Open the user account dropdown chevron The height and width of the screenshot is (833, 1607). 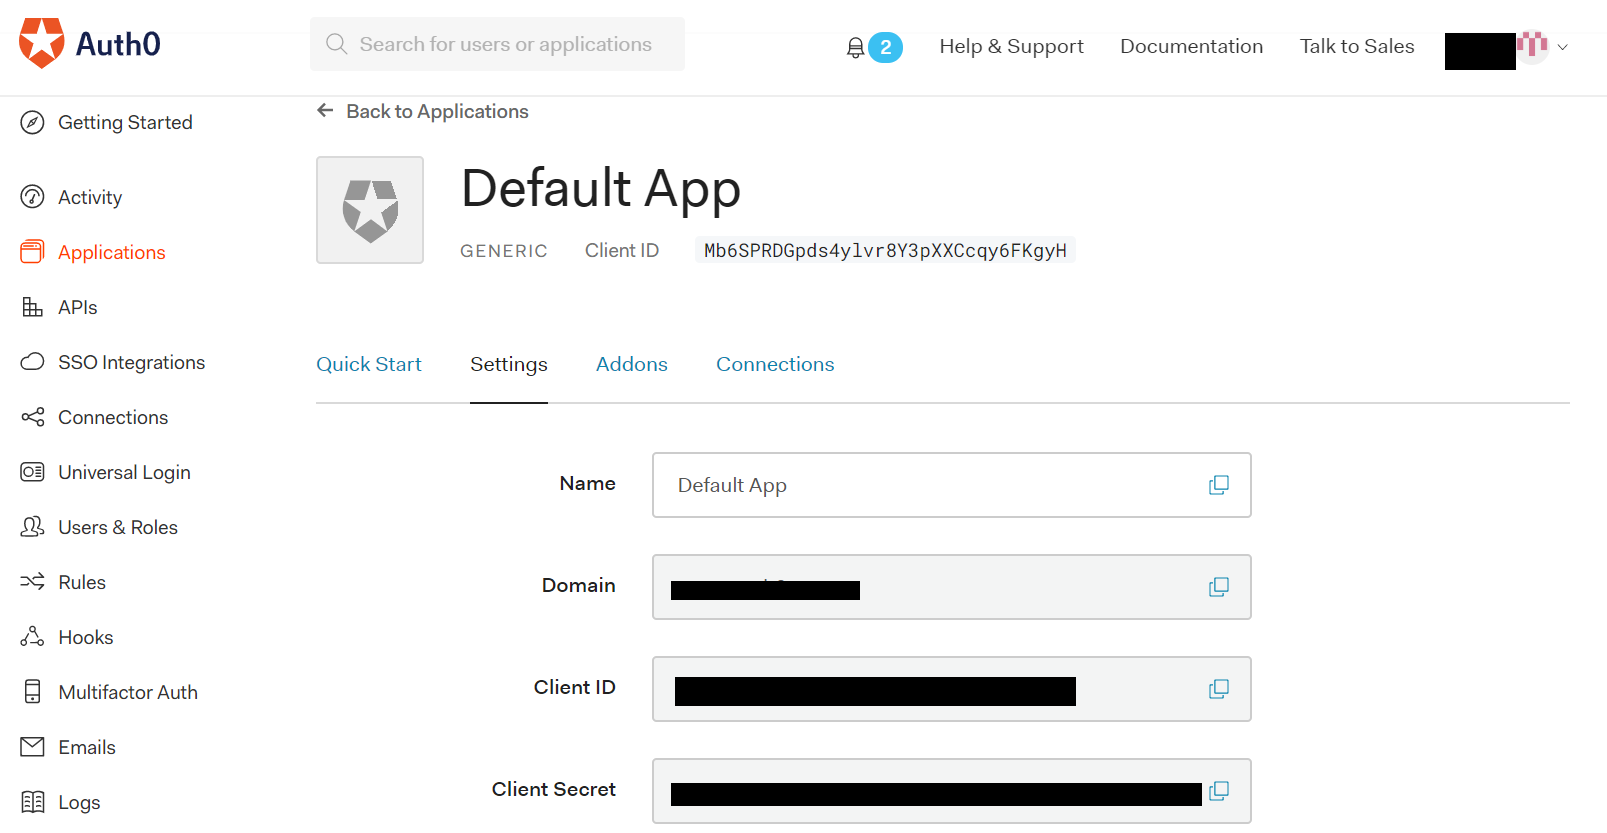coord(1562,47)
